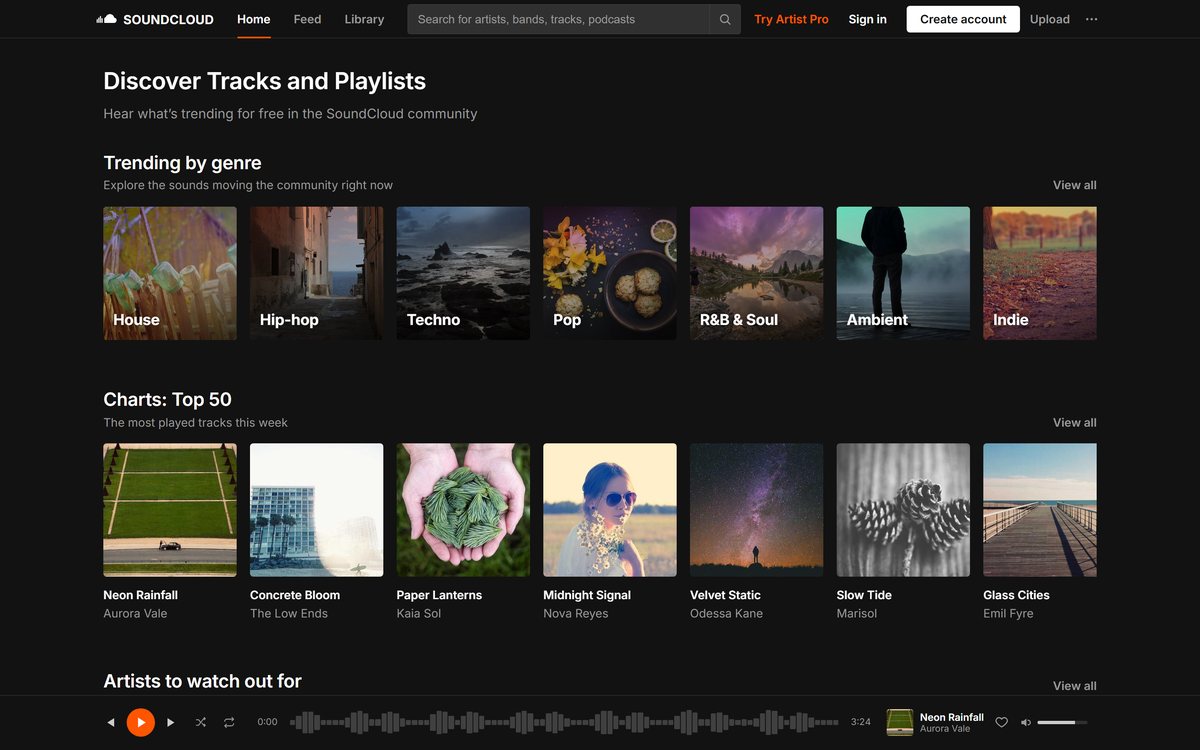Viewport: 1200px width, 750px height.
Task: Open Slow Tide cover art
Action: click(903, 510)
